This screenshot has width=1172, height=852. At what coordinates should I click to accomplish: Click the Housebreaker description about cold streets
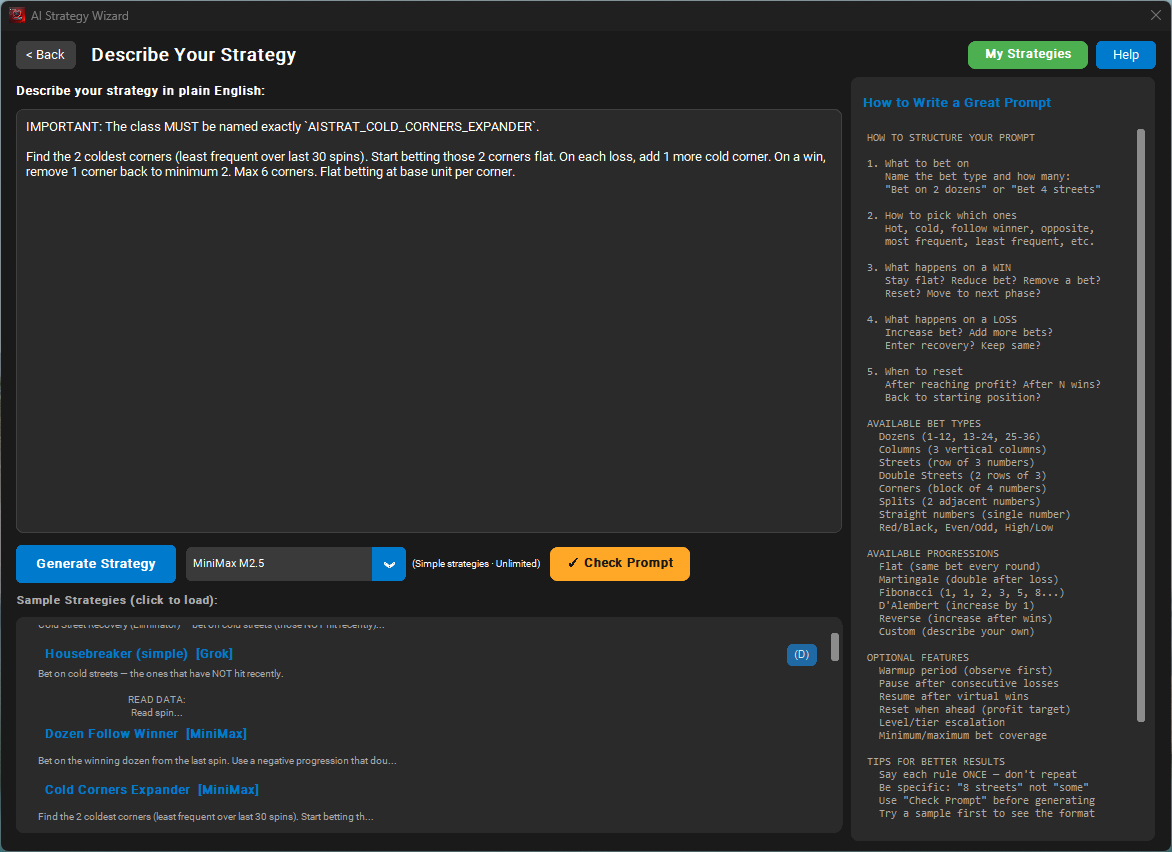click(160, 674)
